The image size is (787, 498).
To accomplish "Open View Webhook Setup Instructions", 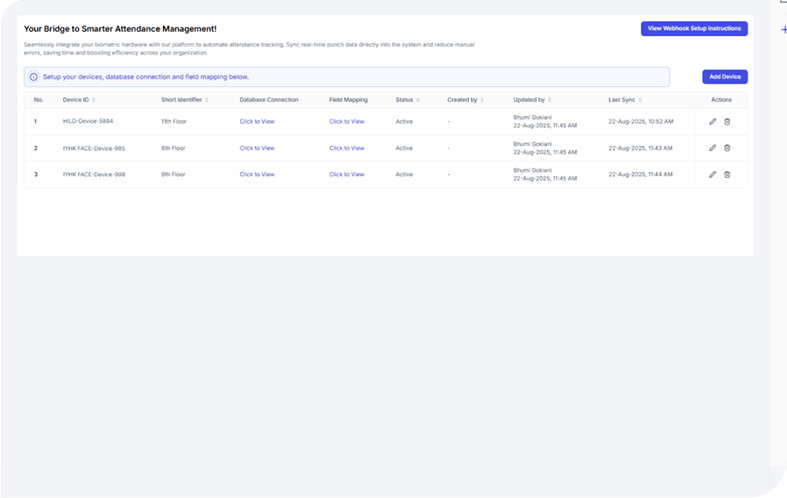I will (694, 29).
